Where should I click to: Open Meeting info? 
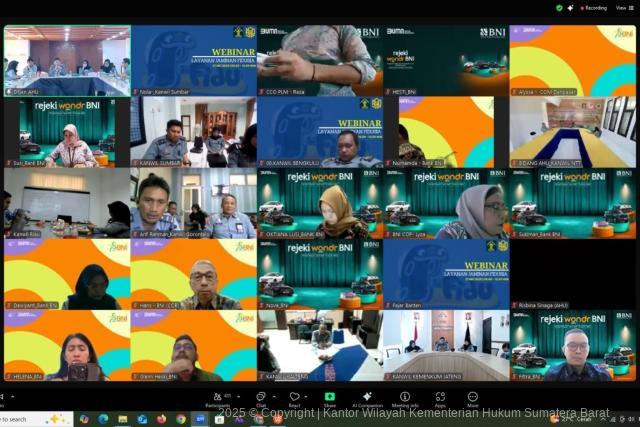tap(407, 397)
